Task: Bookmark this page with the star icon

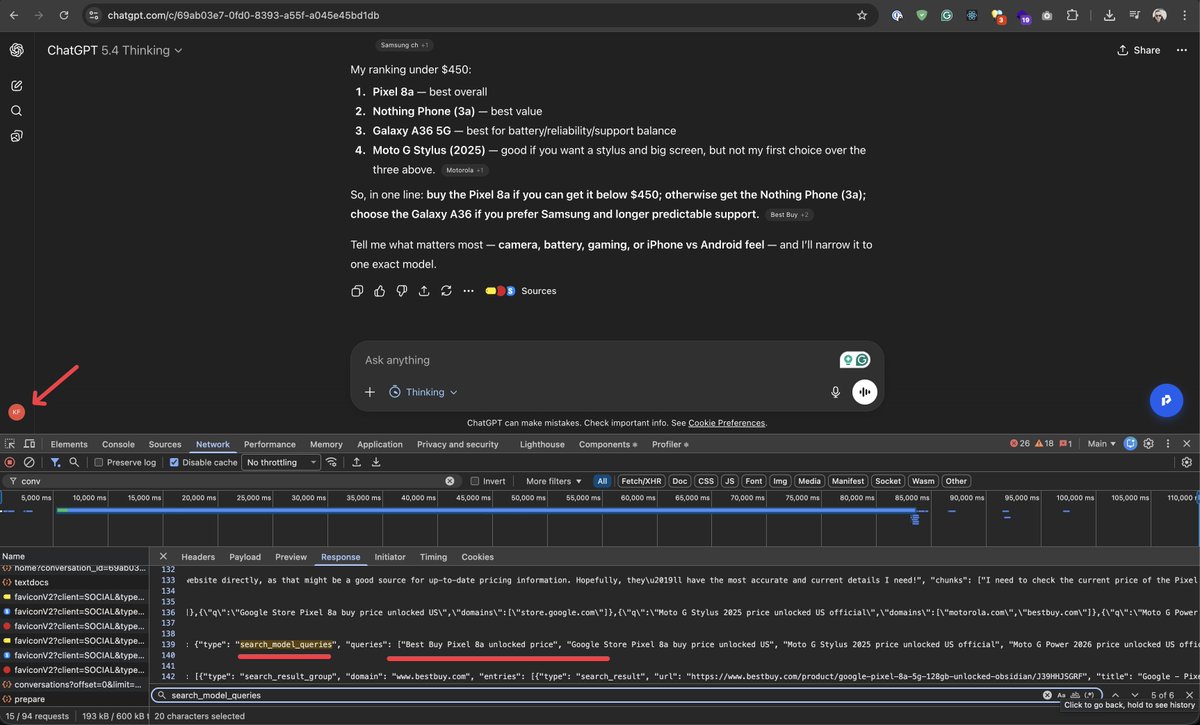Action: click(x=862, y=16)
